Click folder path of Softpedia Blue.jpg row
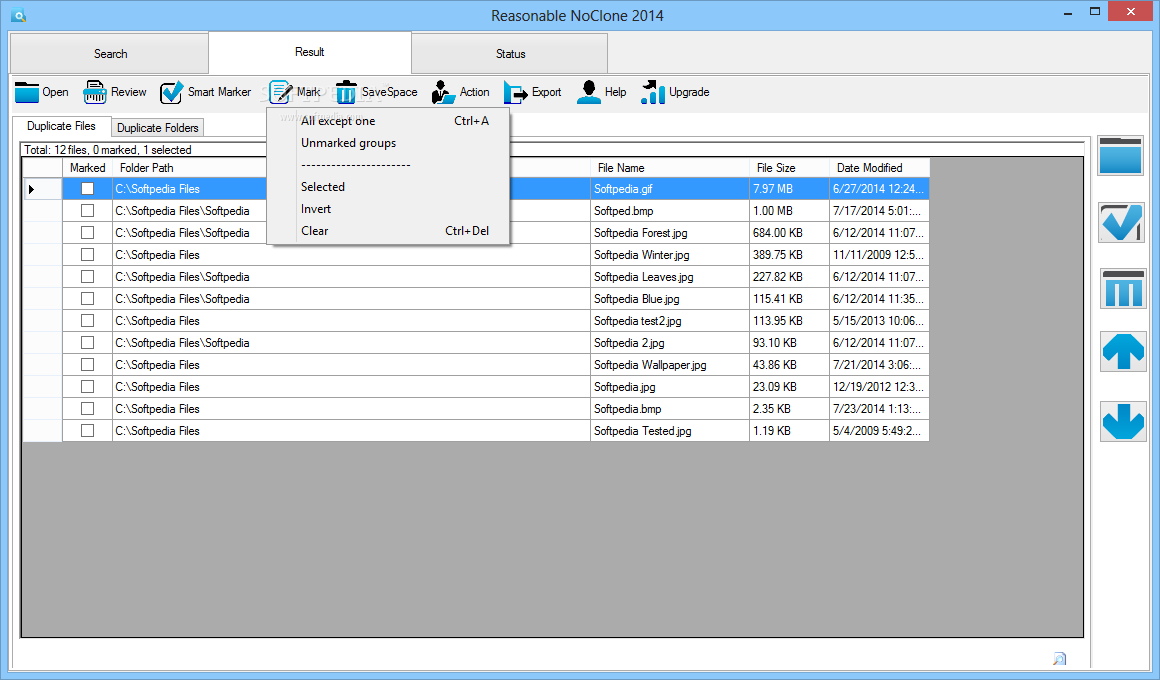 pos(351,299)
